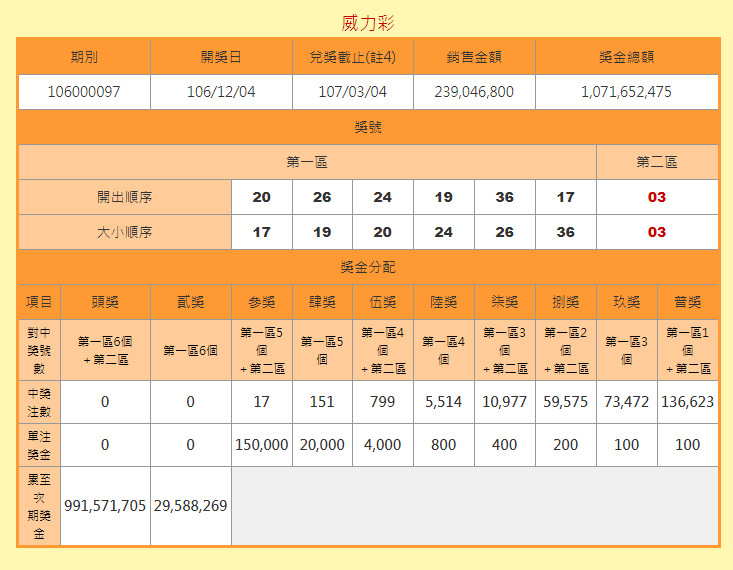Viewport: 733px width, 570px height.
Task: Click the 普獎 column header
Action: (x=688, y=302)
